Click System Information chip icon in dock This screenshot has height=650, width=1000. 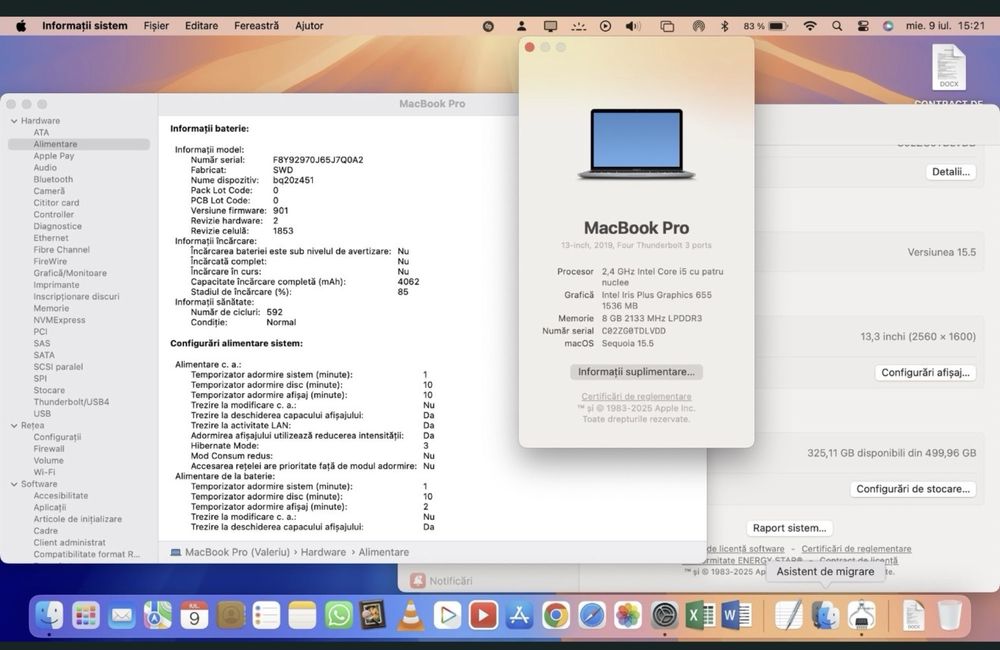coord(861,616)
